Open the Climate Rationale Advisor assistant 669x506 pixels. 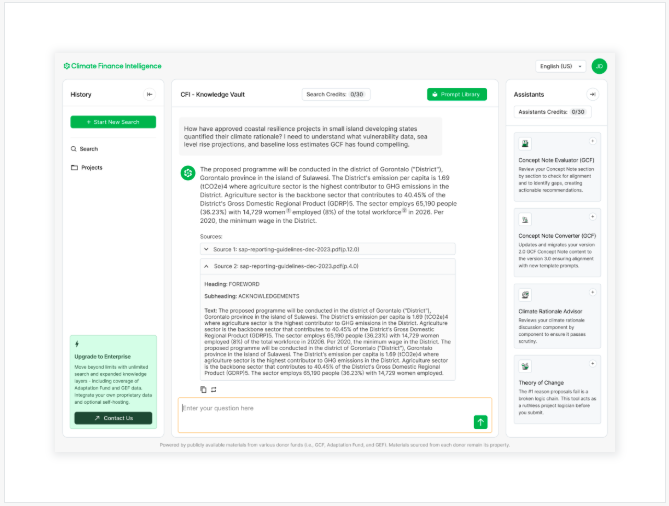point(557,316)
